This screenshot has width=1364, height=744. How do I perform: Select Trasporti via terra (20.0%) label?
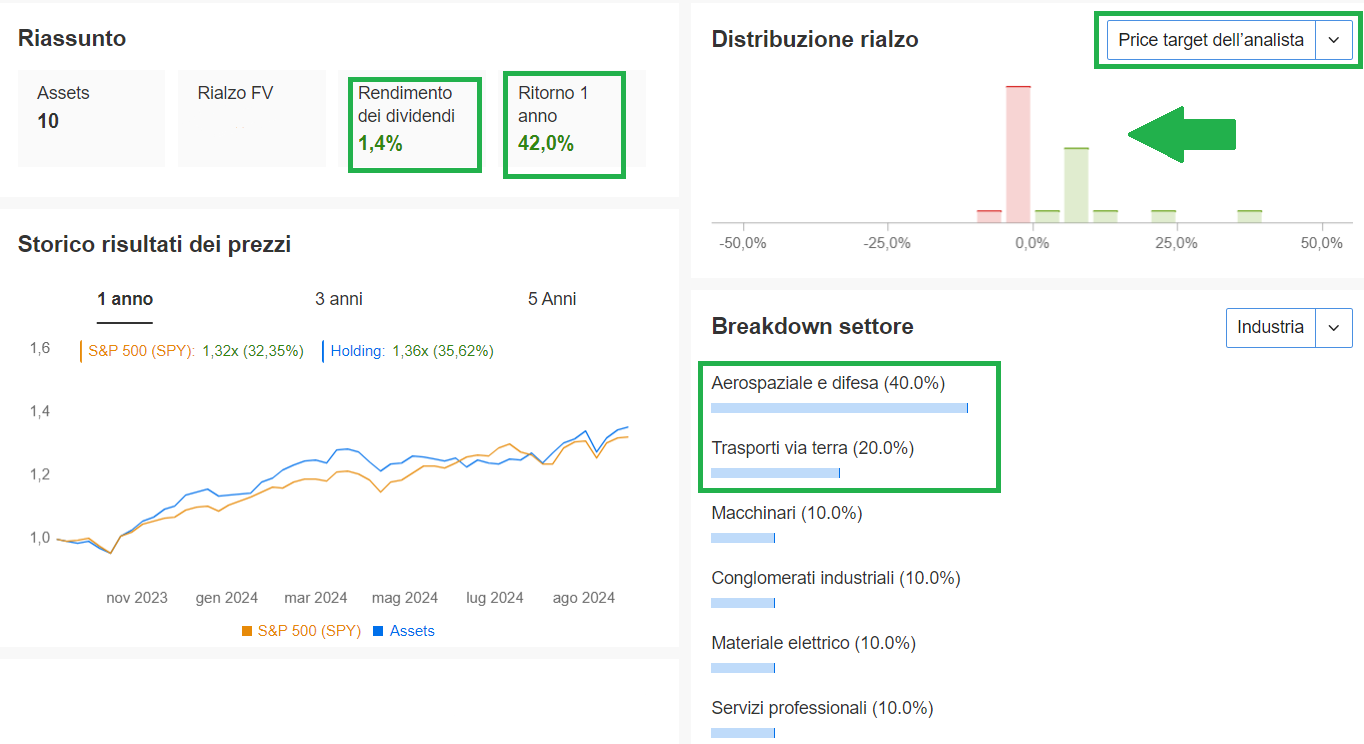[x=813, y=448]
